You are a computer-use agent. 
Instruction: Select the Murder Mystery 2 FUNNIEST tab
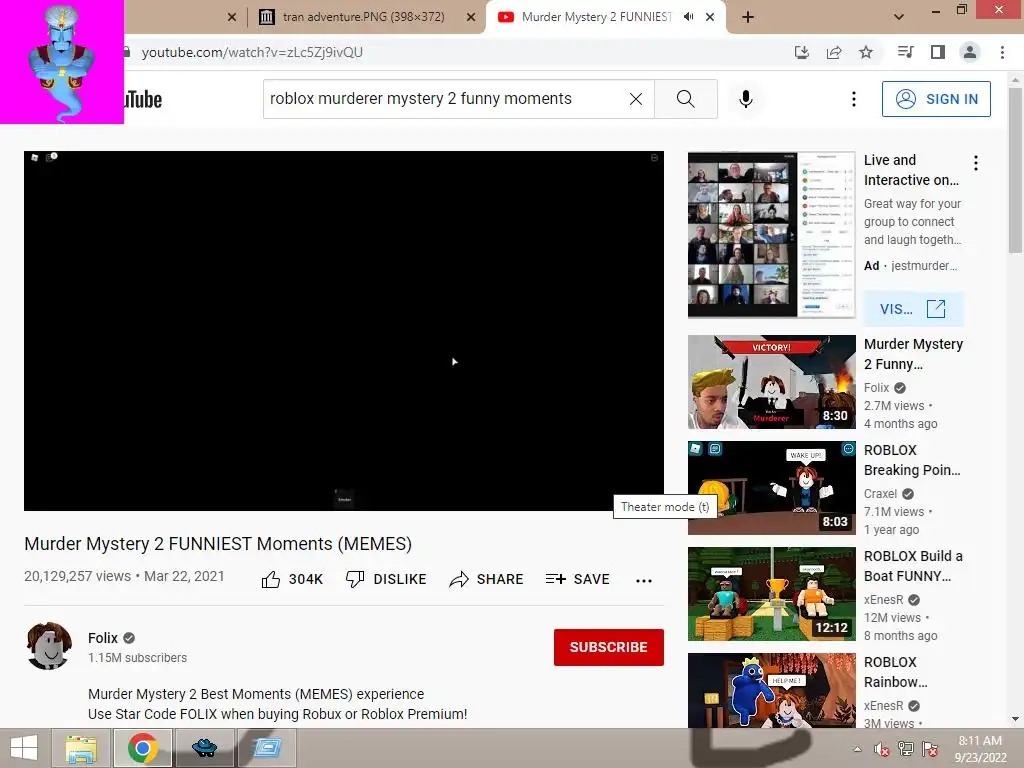pos(596,17)
